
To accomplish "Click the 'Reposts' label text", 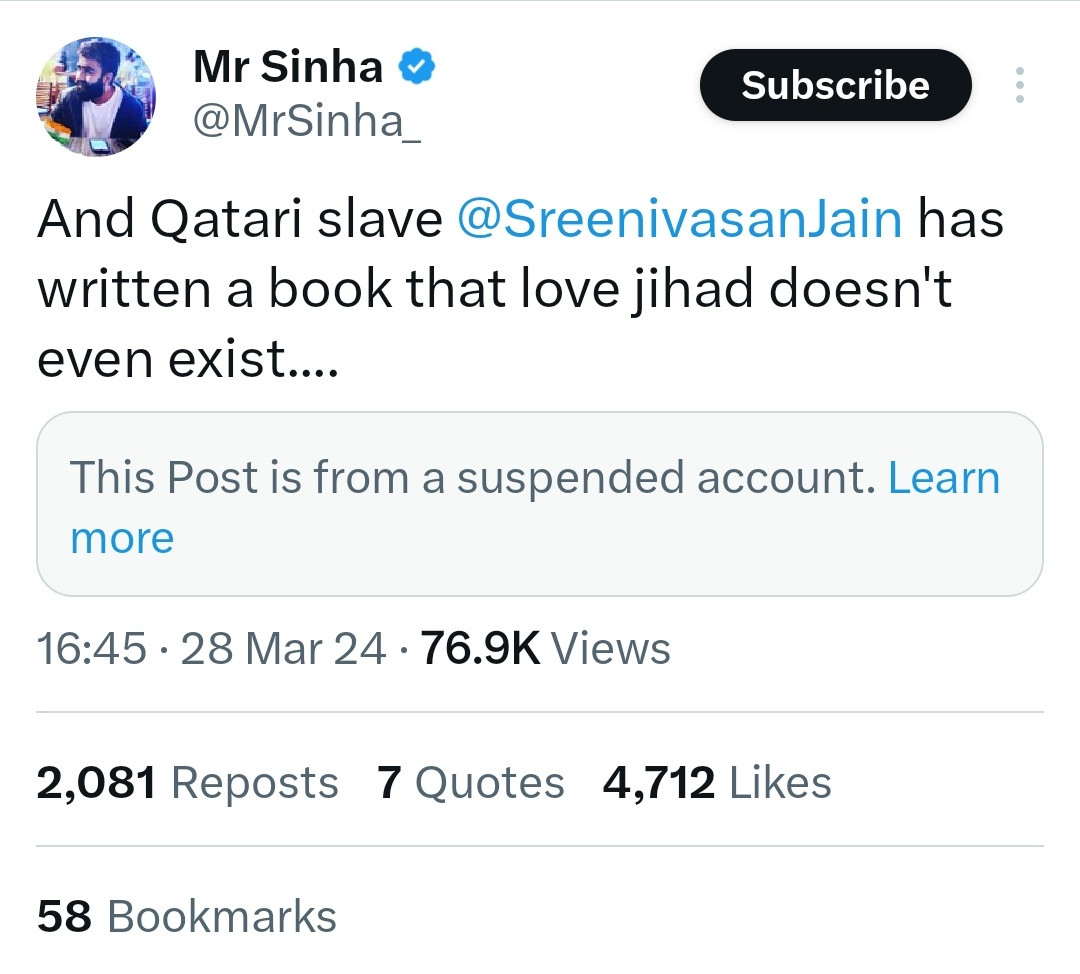I will pyautogui.click(x=255, y=784).
